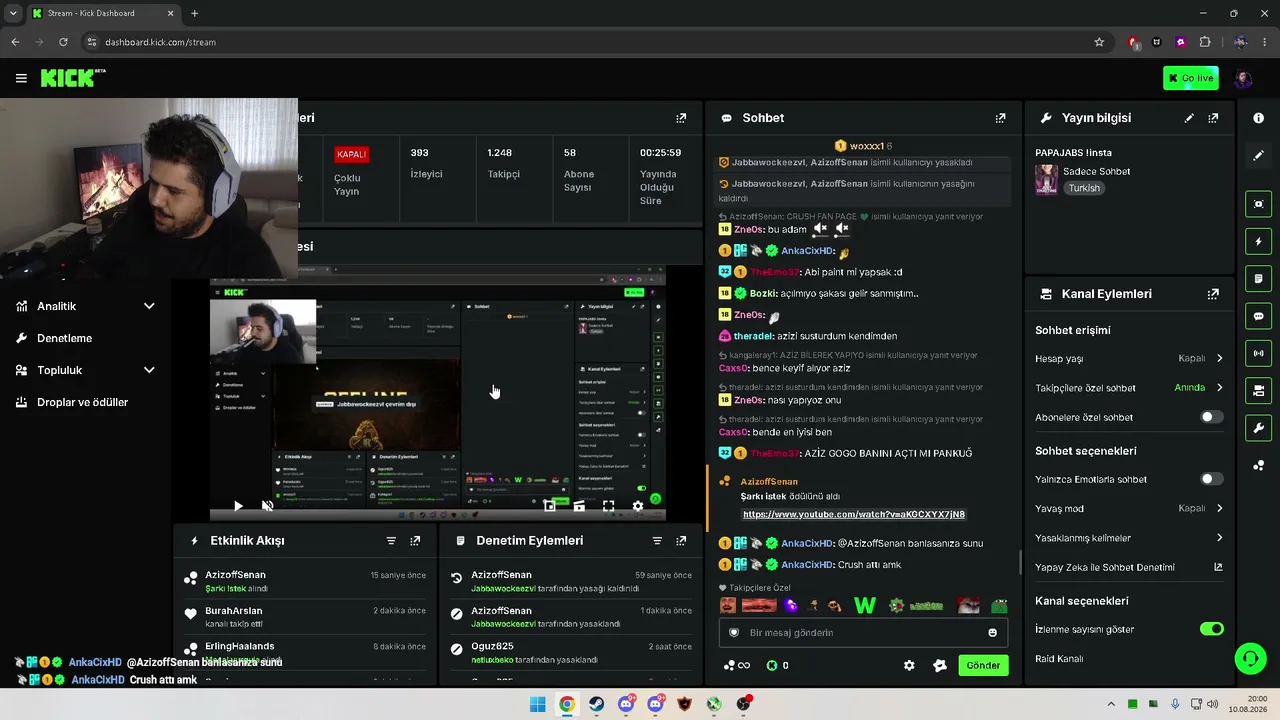Click the Go live button
This screenshot has height=720, width=1280.
click(1191, 78)
